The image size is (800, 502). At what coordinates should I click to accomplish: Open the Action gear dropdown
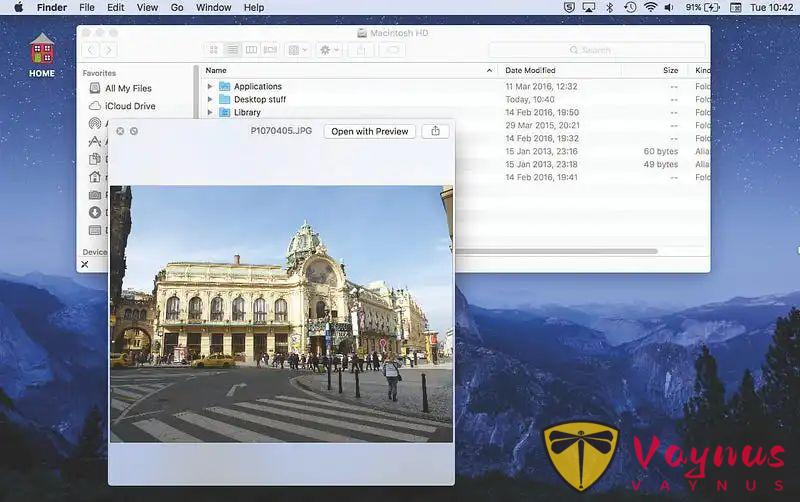[x=328, y=49]
